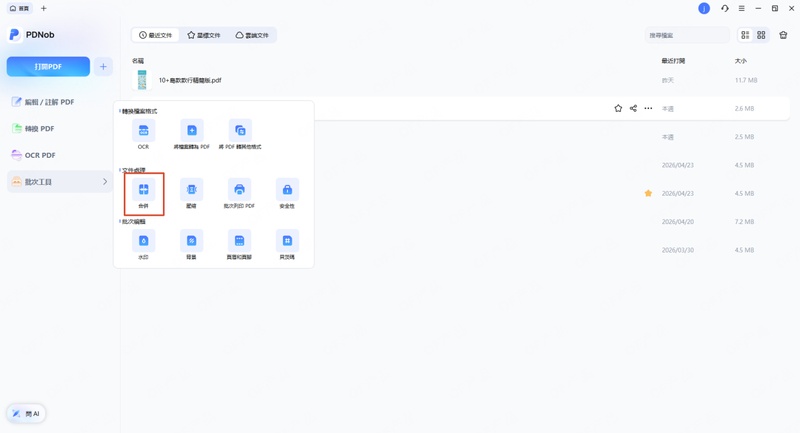
Task: Switch to the Recent files tab
Action: pos(156,35)
